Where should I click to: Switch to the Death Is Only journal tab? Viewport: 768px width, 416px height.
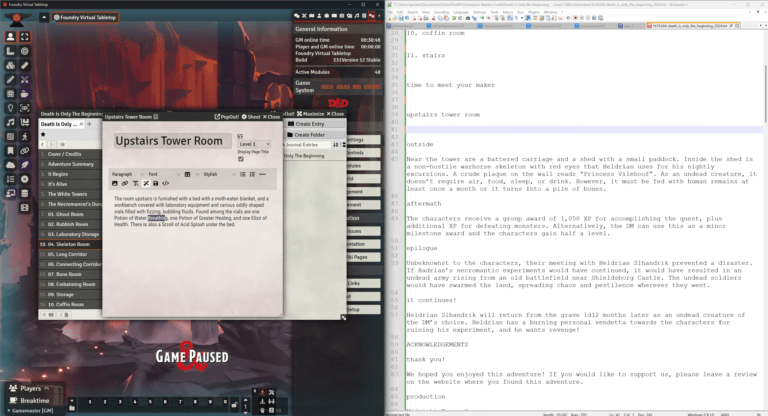pyautogui.click(x=59, y=124)
